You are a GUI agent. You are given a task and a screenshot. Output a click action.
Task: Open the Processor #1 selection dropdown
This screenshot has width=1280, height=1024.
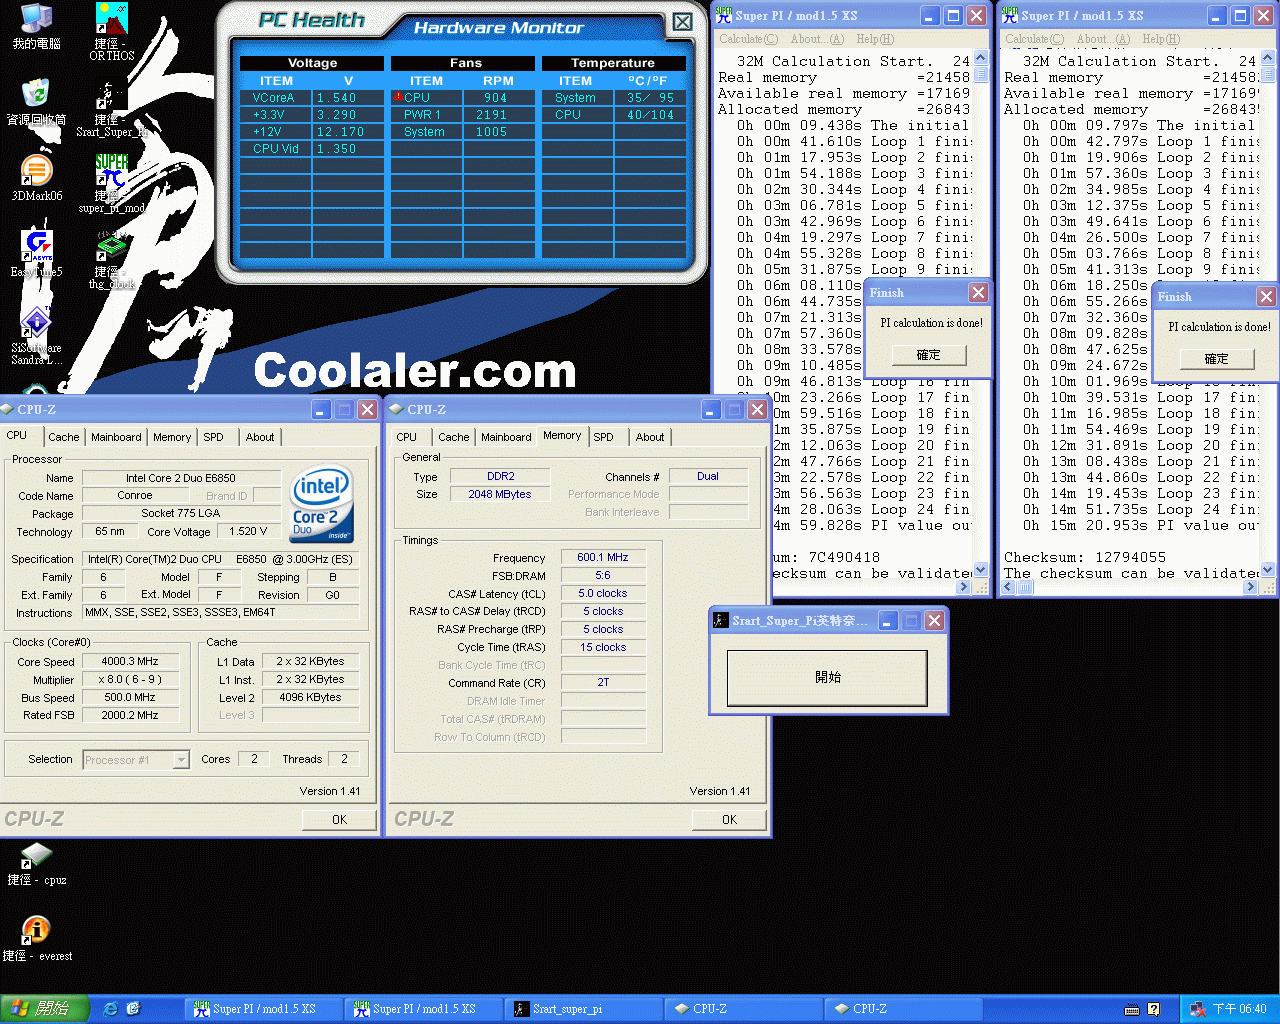click(x=181, y=760)
